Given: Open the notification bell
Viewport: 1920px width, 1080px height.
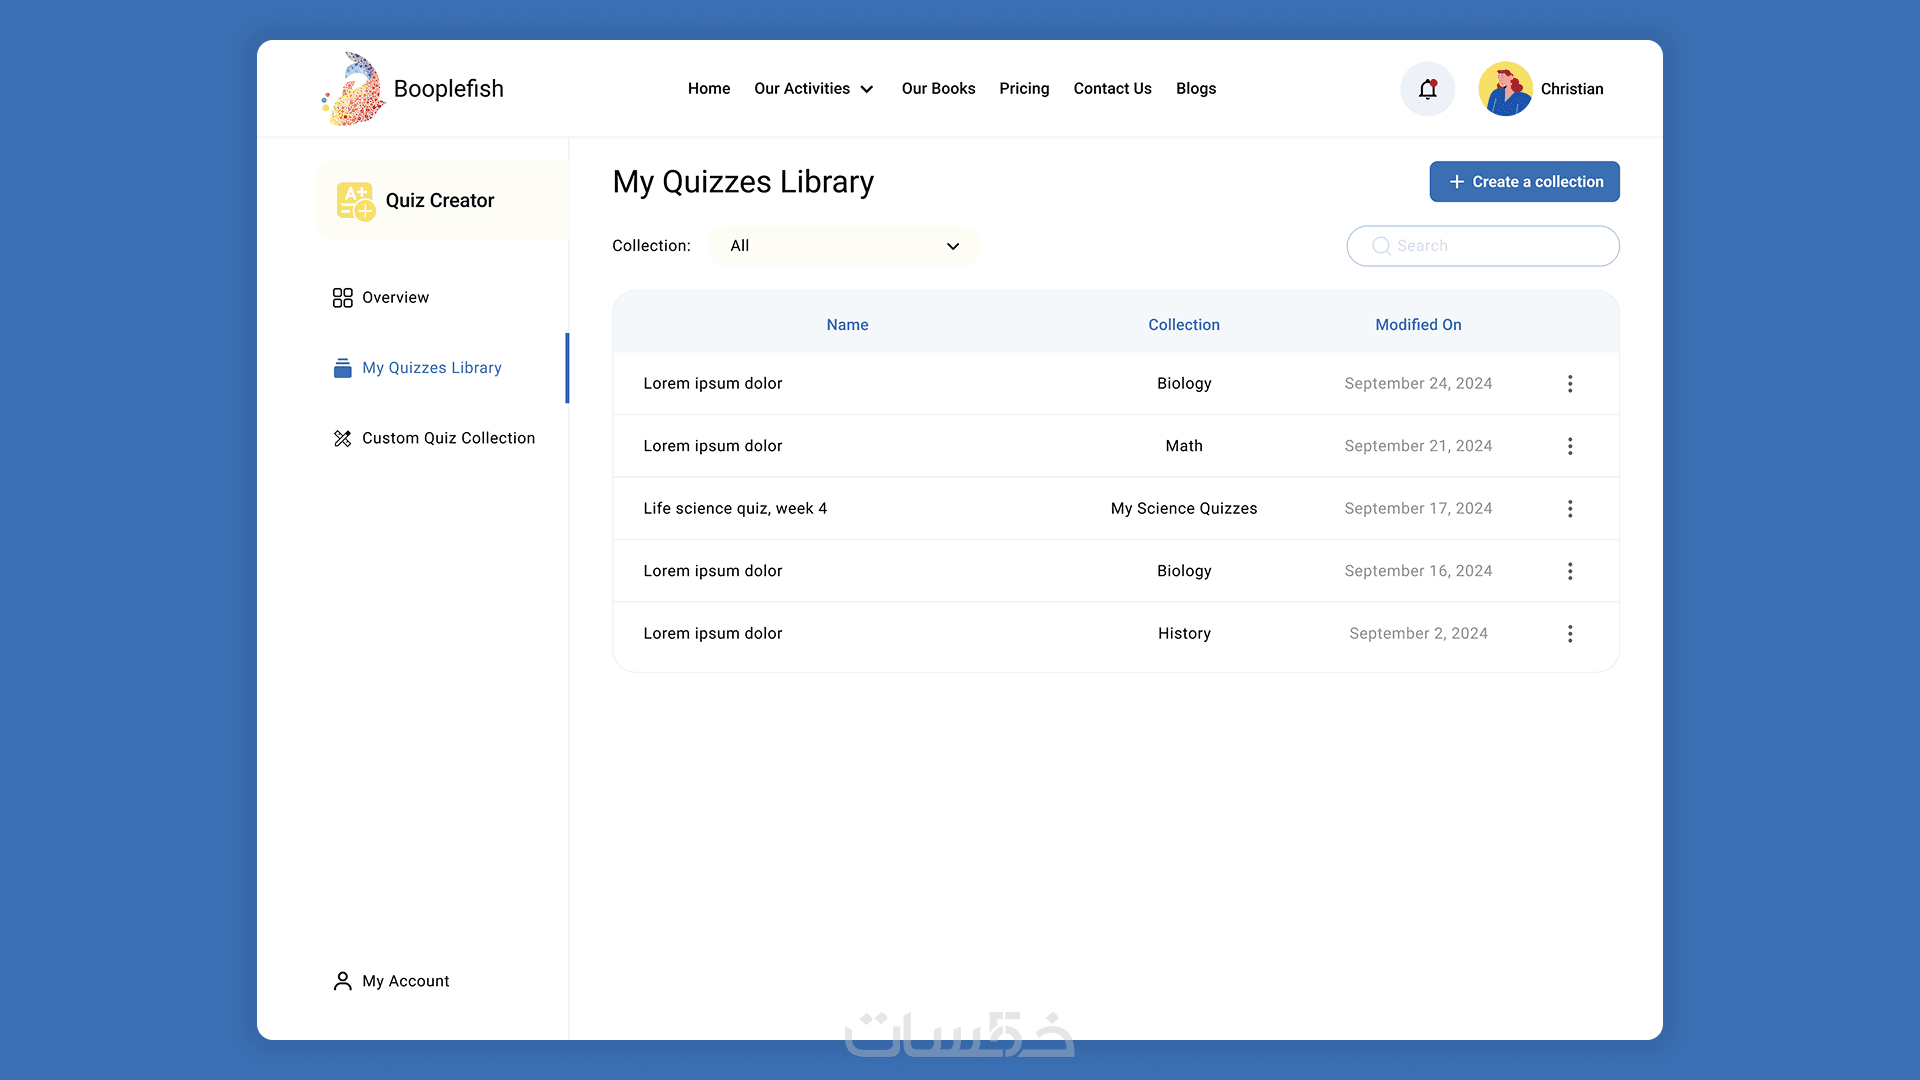Looking at the screenshot, I should point(1427,89).
